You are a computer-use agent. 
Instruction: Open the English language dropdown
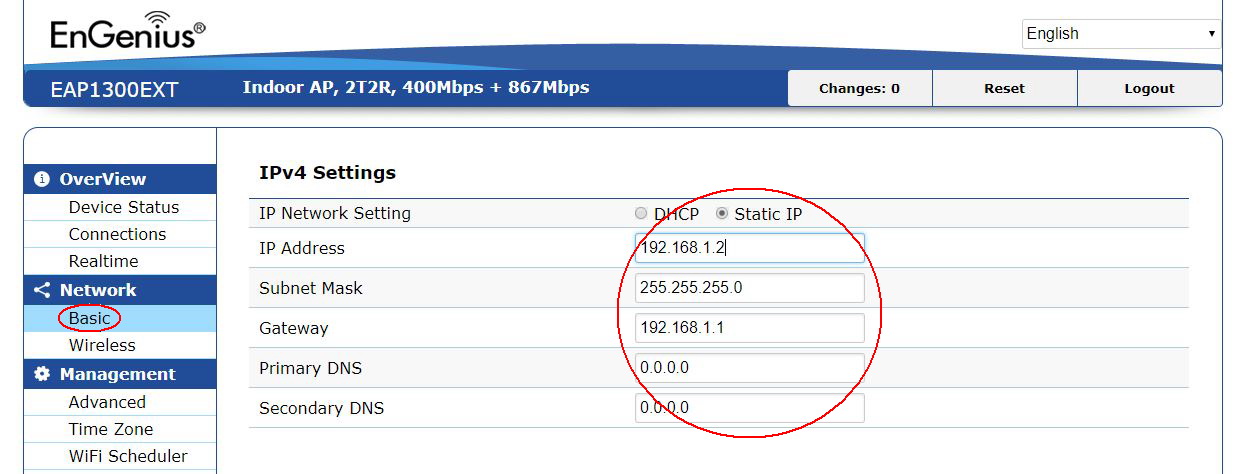pos(1121,33)
